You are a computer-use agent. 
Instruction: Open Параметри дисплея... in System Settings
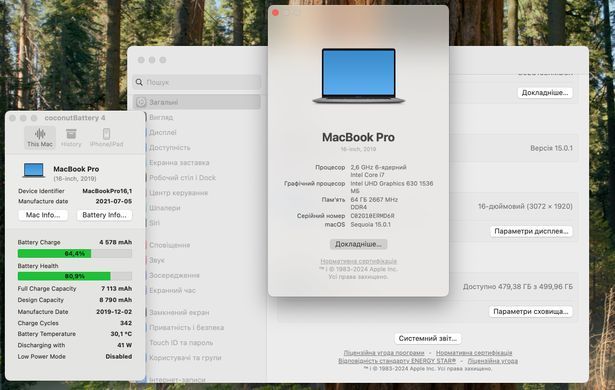[531, 231]
